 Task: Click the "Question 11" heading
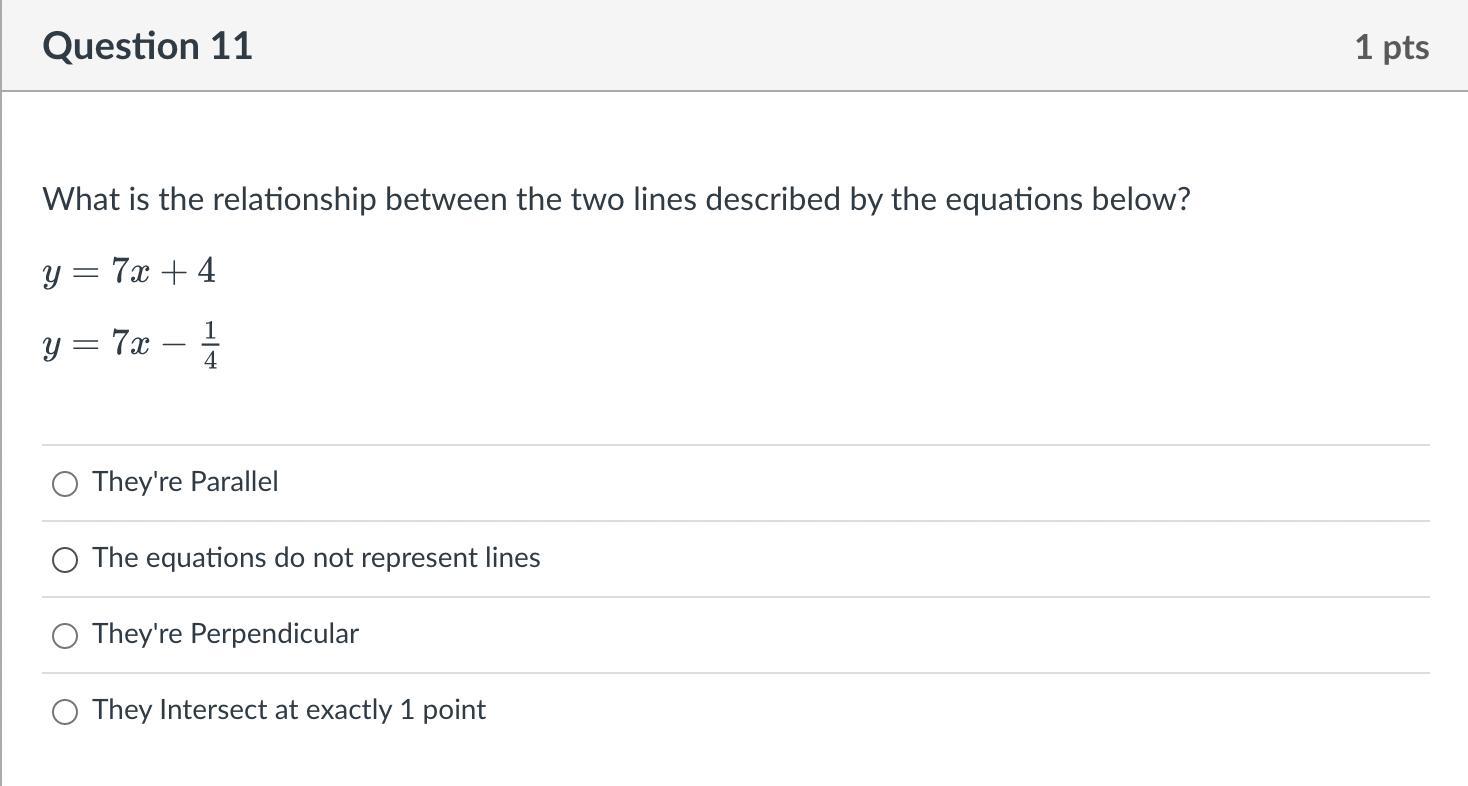point(148,47)
